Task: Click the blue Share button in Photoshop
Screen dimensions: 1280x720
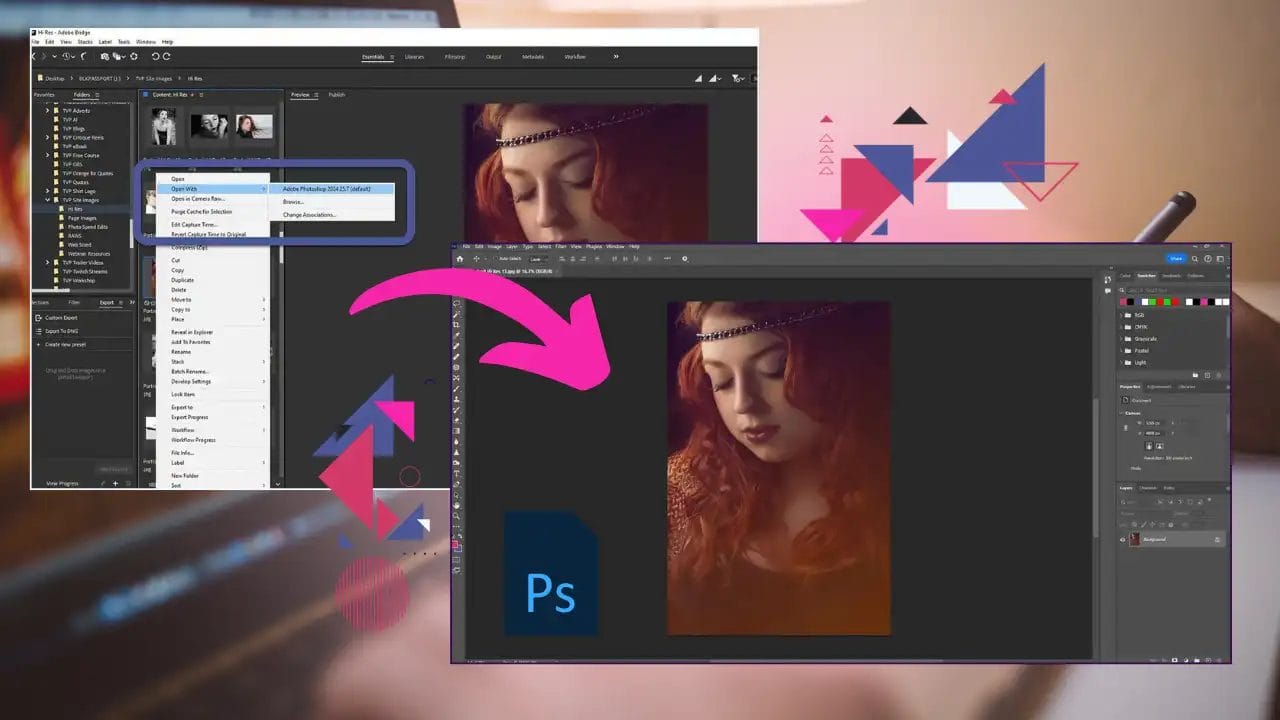Action: [x=1177, y=258]
